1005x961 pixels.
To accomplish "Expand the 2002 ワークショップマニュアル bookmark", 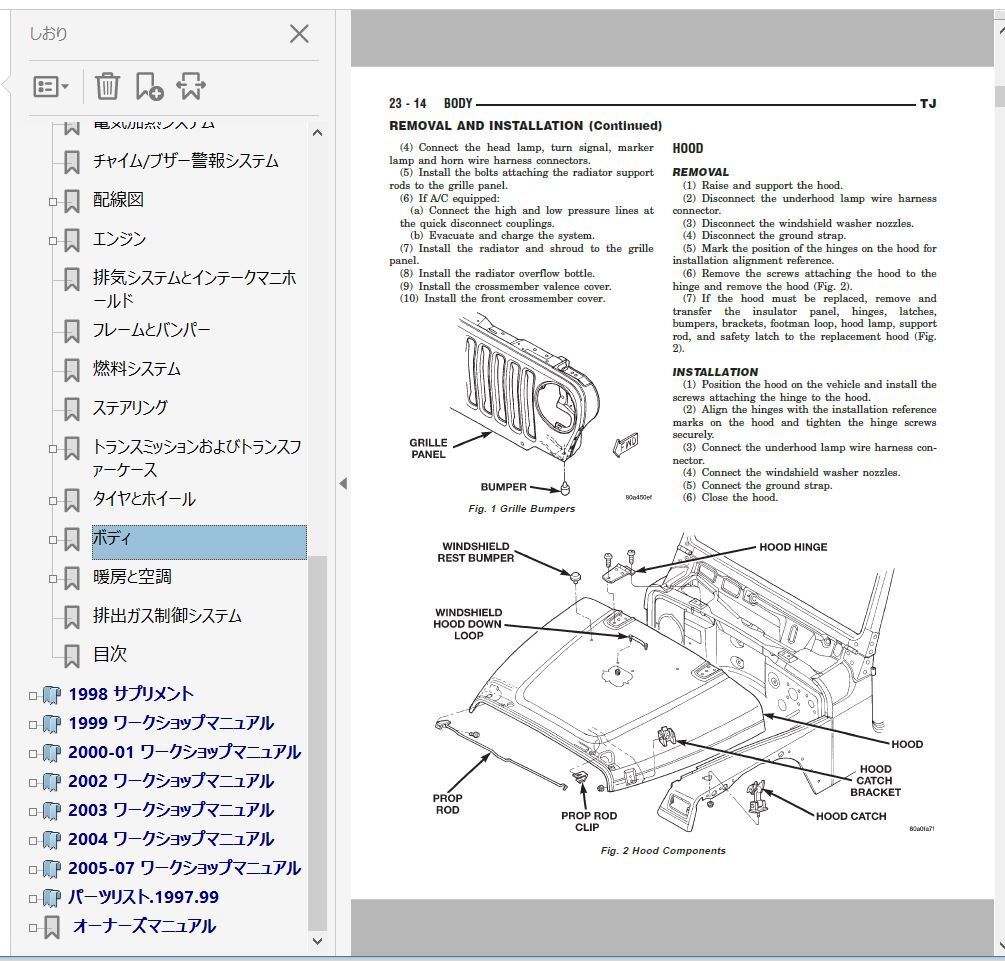I will [x=33, y=783].
